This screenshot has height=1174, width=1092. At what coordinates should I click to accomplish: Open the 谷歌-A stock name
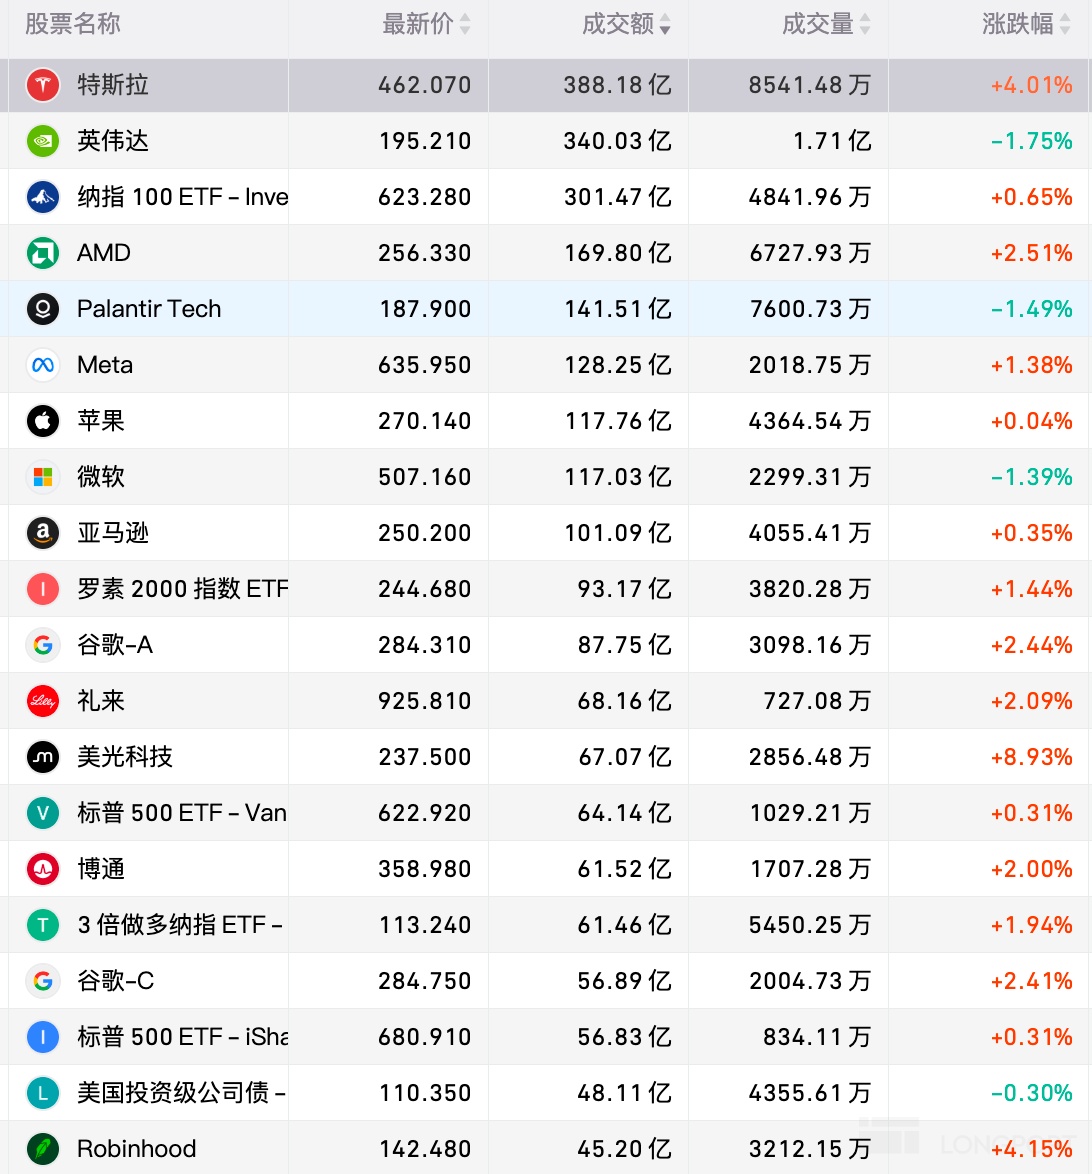click(115, 645)
